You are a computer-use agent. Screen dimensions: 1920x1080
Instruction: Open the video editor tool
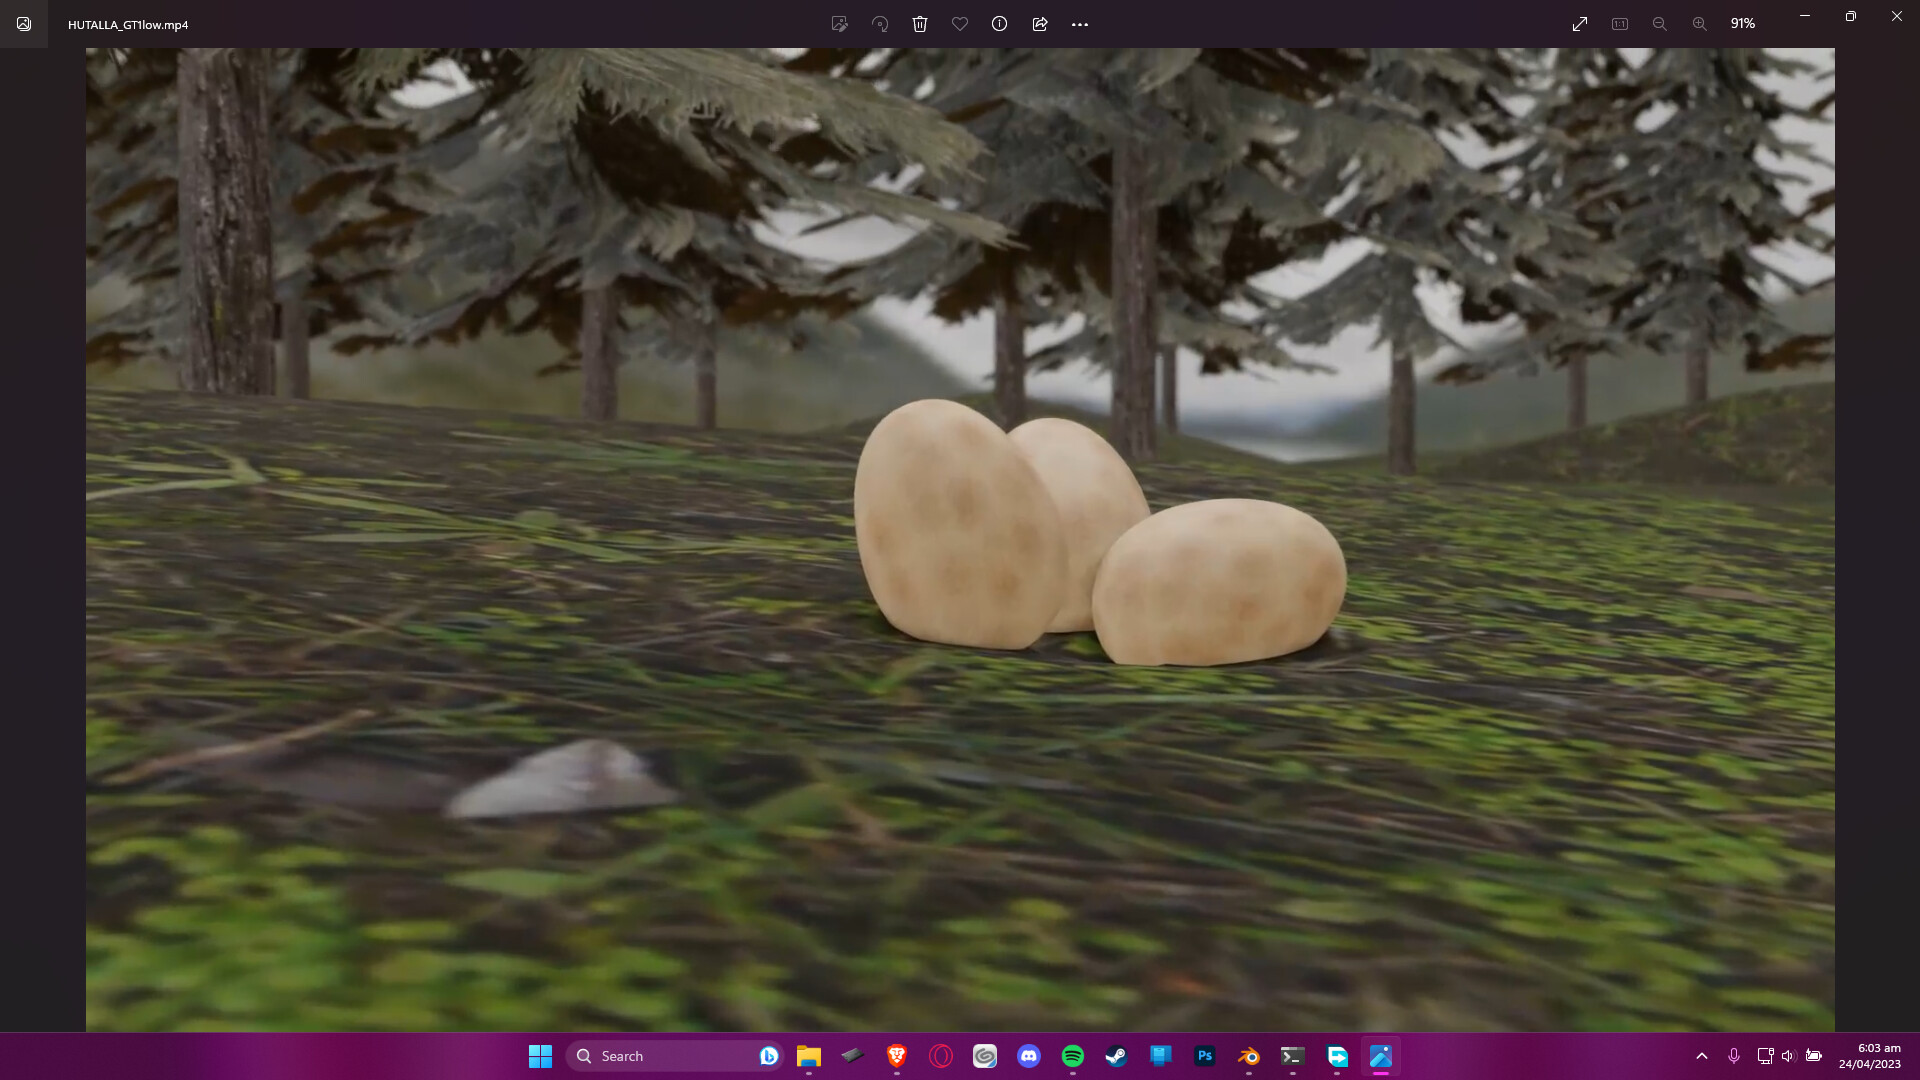[x=840, y=23]
